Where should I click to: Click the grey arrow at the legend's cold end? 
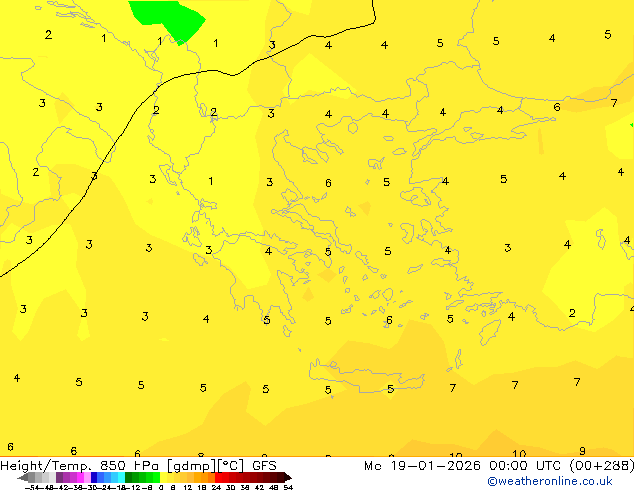(x=23, y=477)
